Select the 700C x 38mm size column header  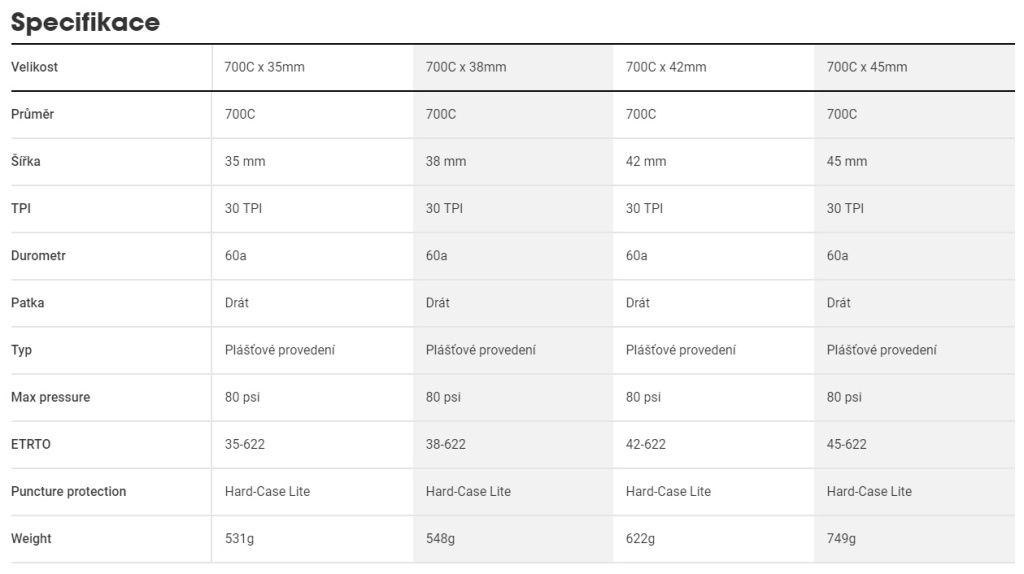466,67
